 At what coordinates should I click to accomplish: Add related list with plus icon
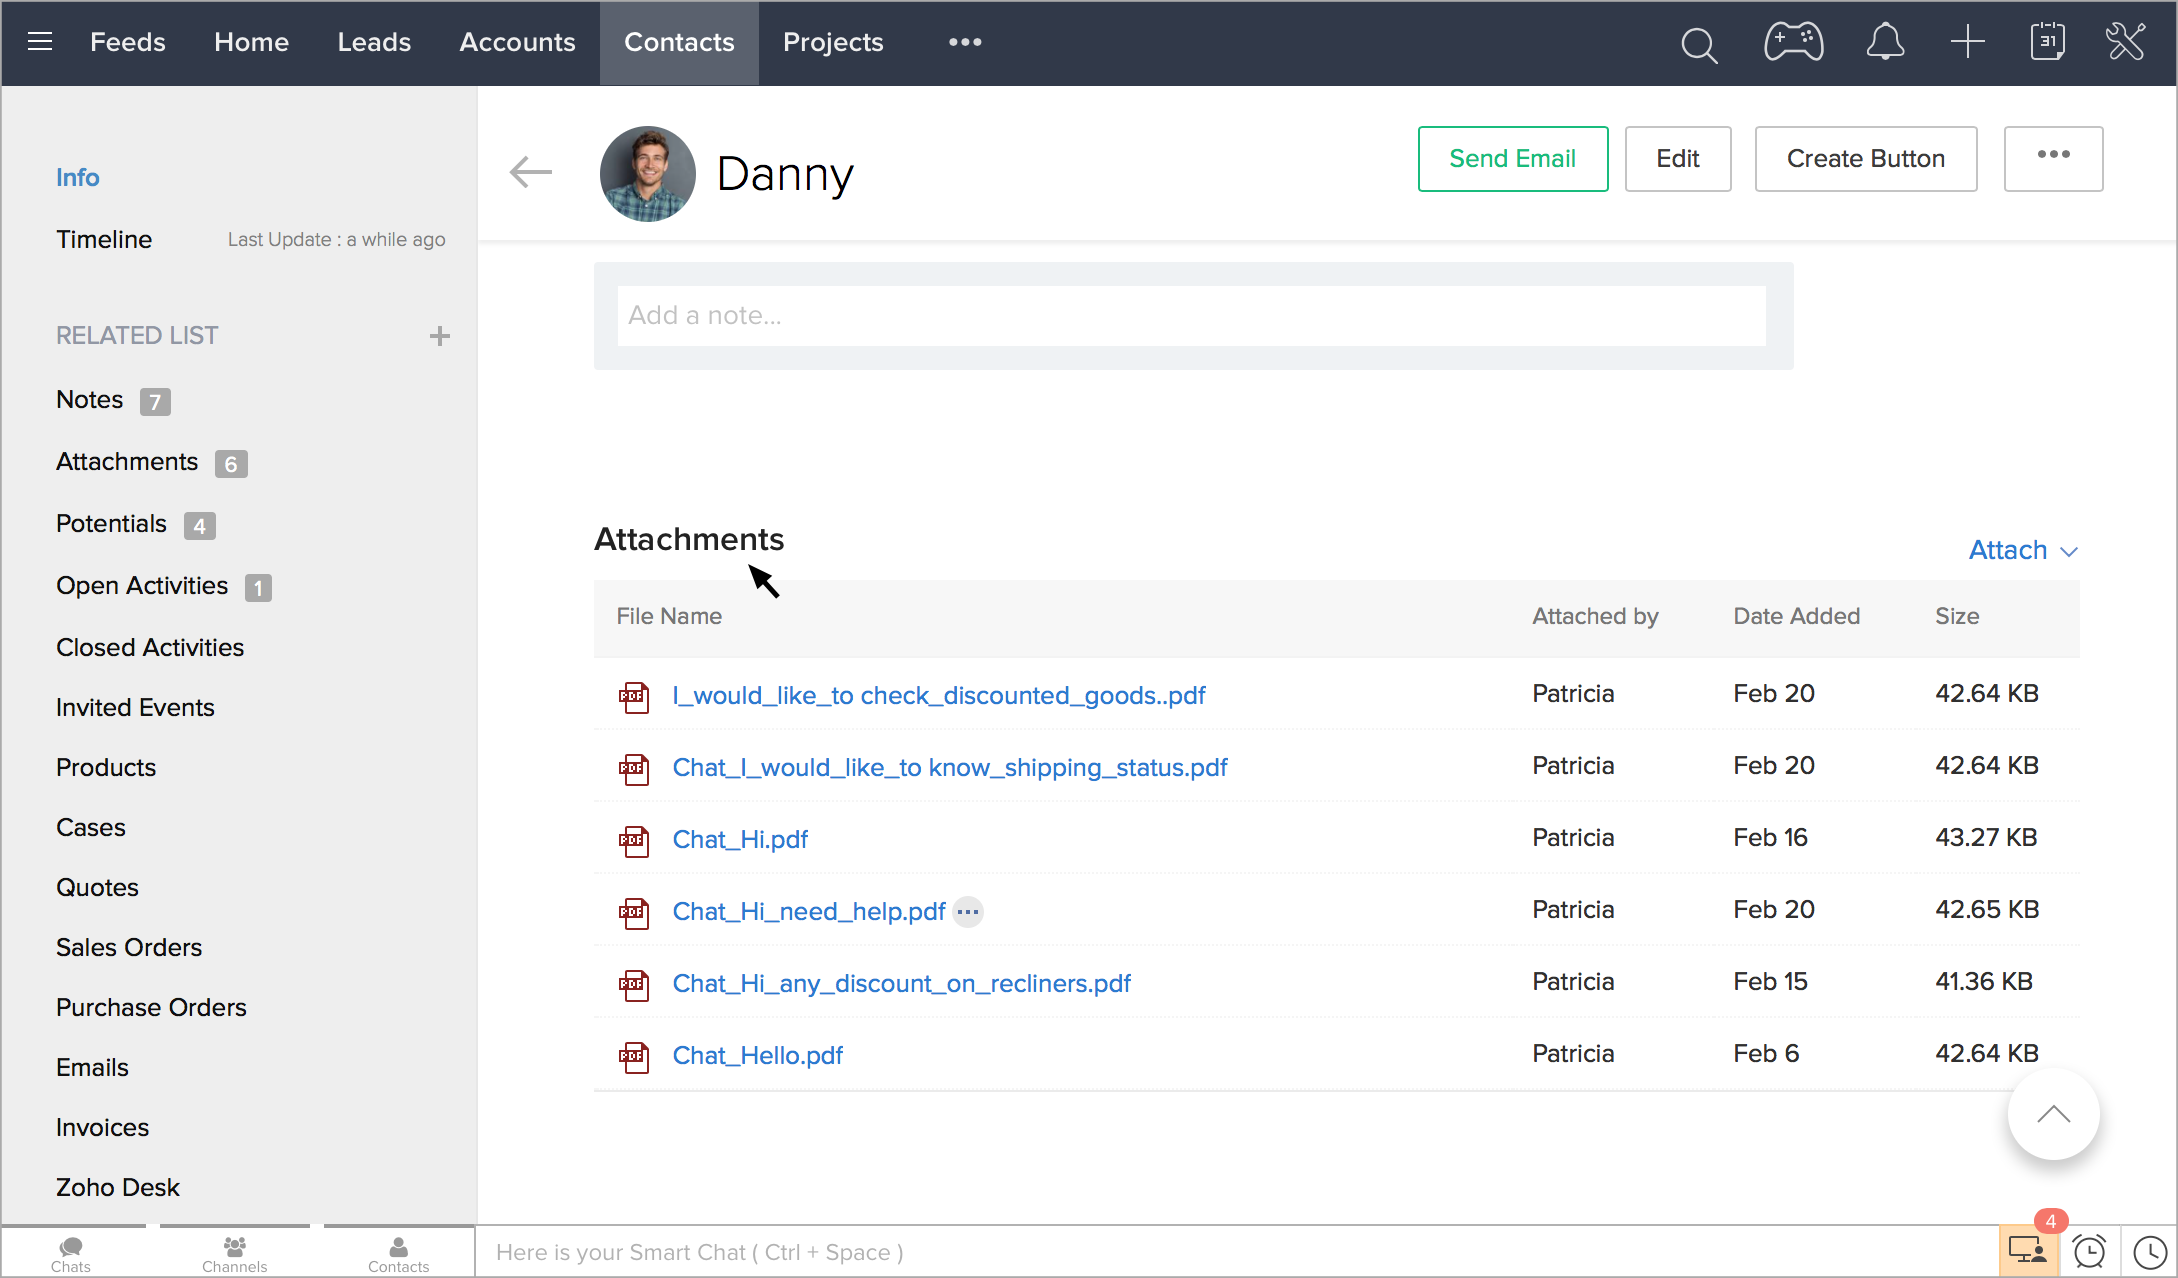click(439, 336)
